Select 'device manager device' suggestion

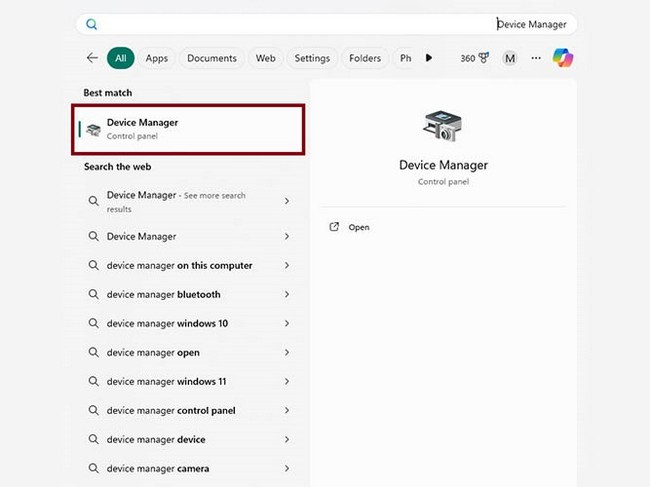pos(188,439)
